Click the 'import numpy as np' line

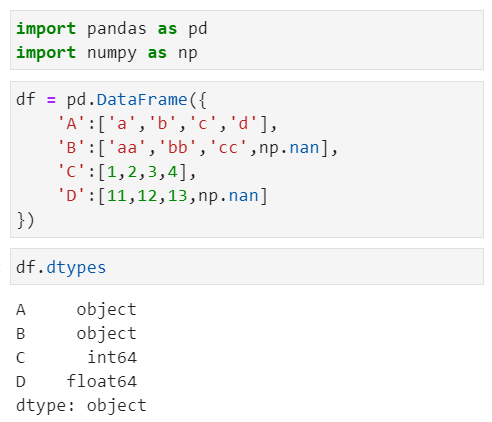coord(107,53)
